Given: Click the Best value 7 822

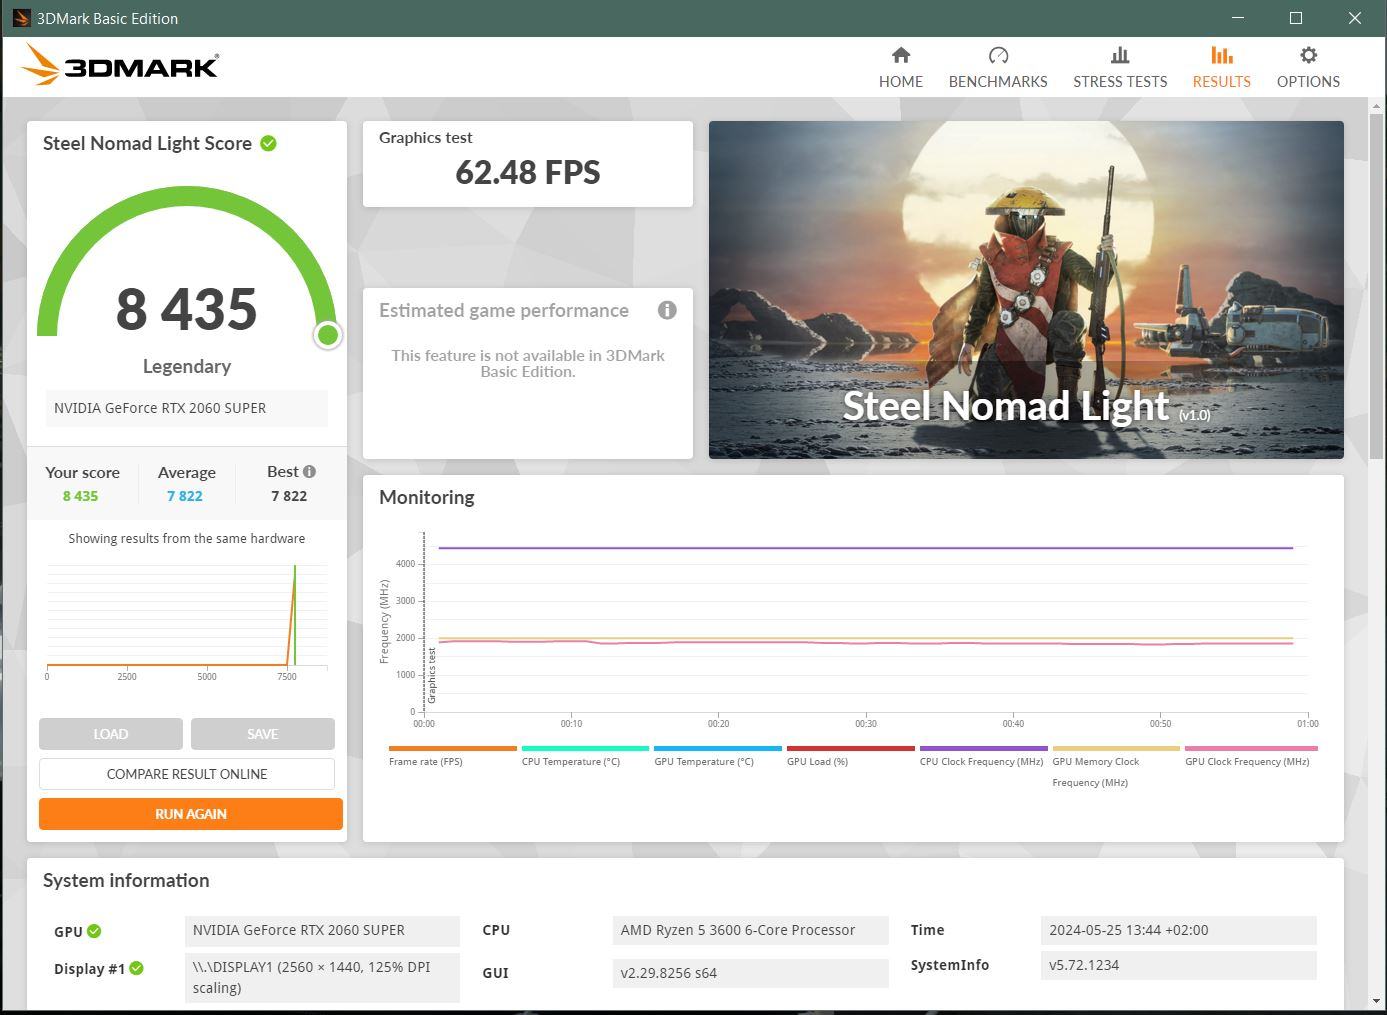Looking at the screenshot, I should (x=289, y=496).
